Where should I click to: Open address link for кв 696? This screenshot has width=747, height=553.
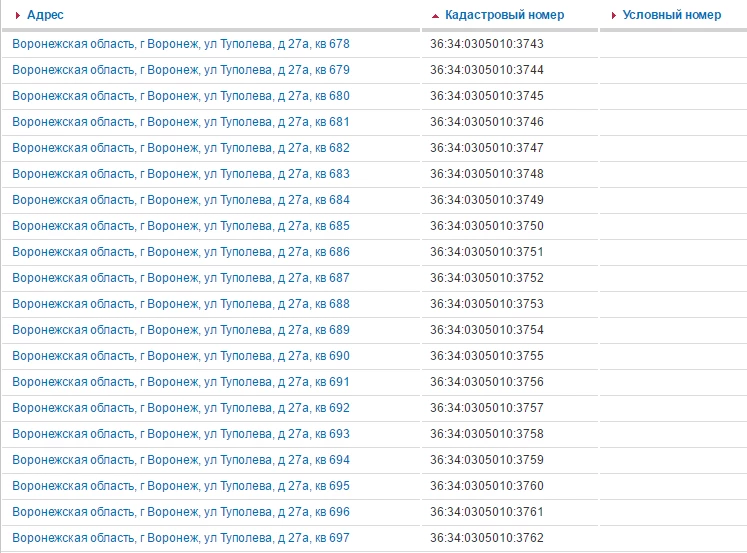pos(181,512)
